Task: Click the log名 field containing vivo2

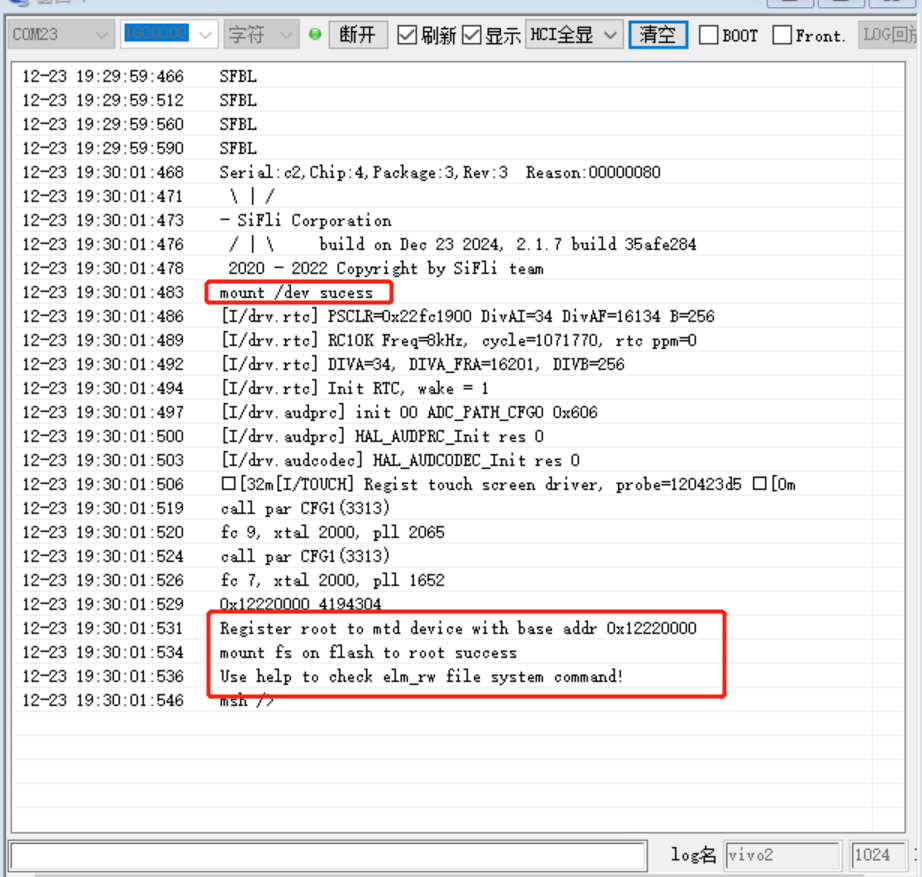Action: point(781,855)
